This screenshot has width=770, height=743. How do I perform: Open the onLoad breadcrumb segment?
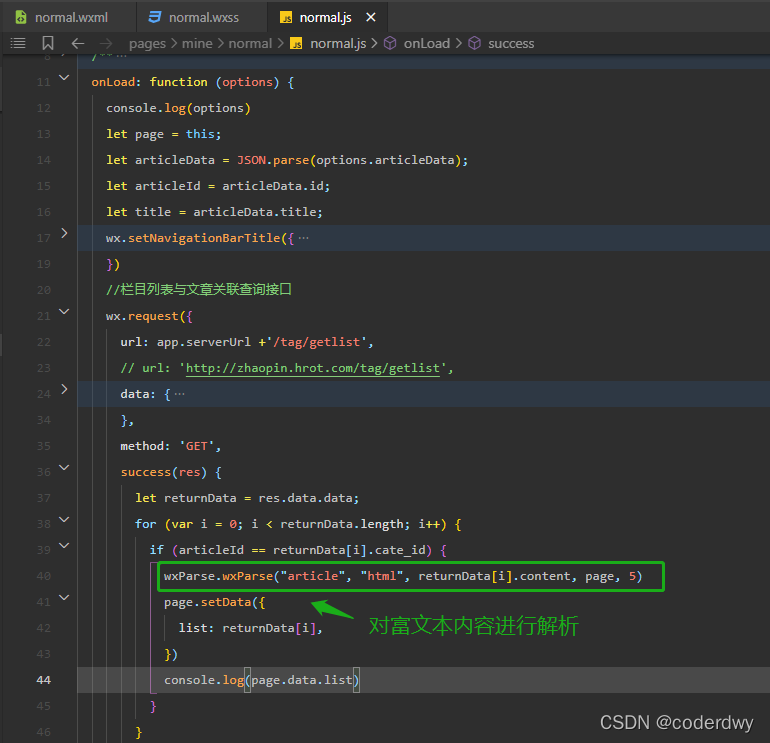coord(427,43)
